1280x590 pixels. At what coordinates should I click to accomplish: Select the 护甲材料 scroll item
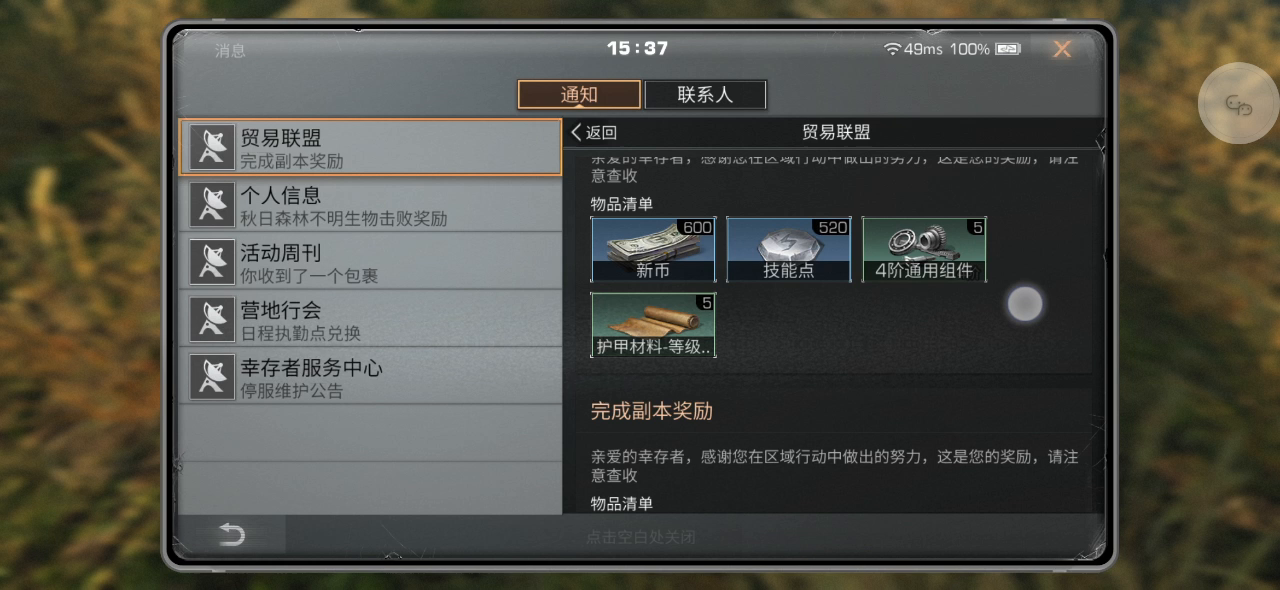[653, 325]
